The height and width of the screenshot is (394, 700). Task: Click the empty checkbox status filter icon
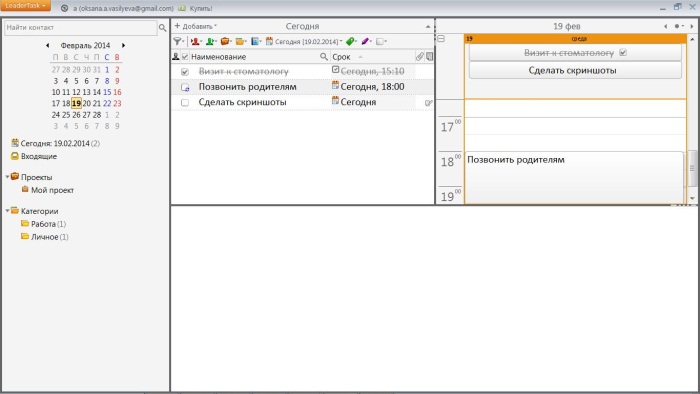pyautogui.click(x=381, y=41)
